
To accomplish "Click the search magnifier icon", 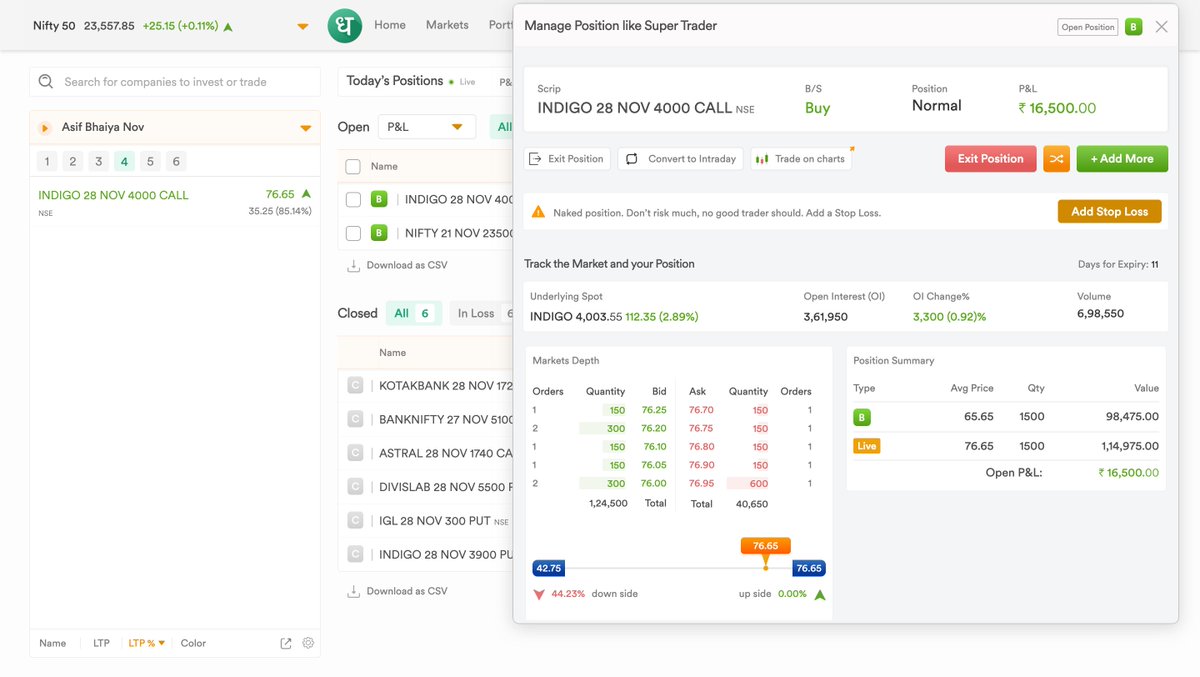I will [46, 82].
